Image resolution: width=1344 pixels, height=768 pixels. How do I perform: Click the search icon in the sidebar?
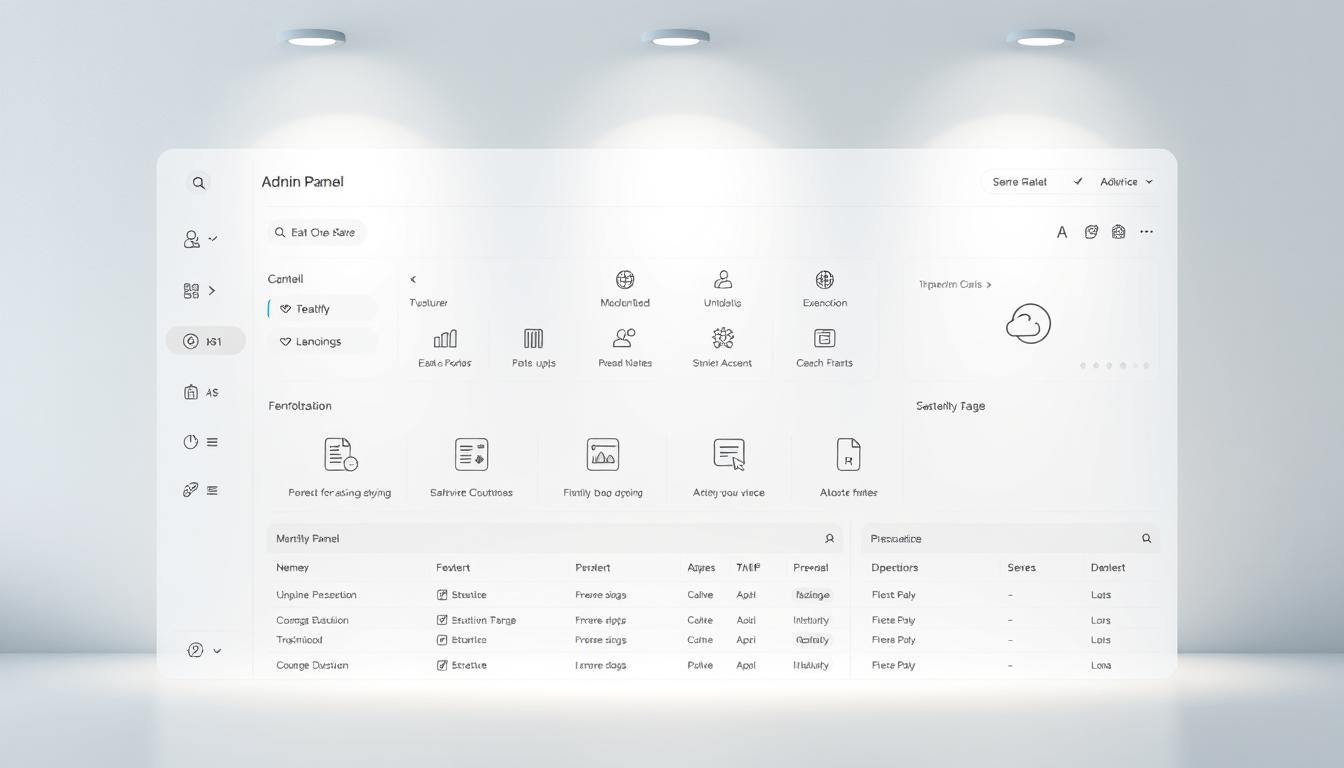click(199, 183)
